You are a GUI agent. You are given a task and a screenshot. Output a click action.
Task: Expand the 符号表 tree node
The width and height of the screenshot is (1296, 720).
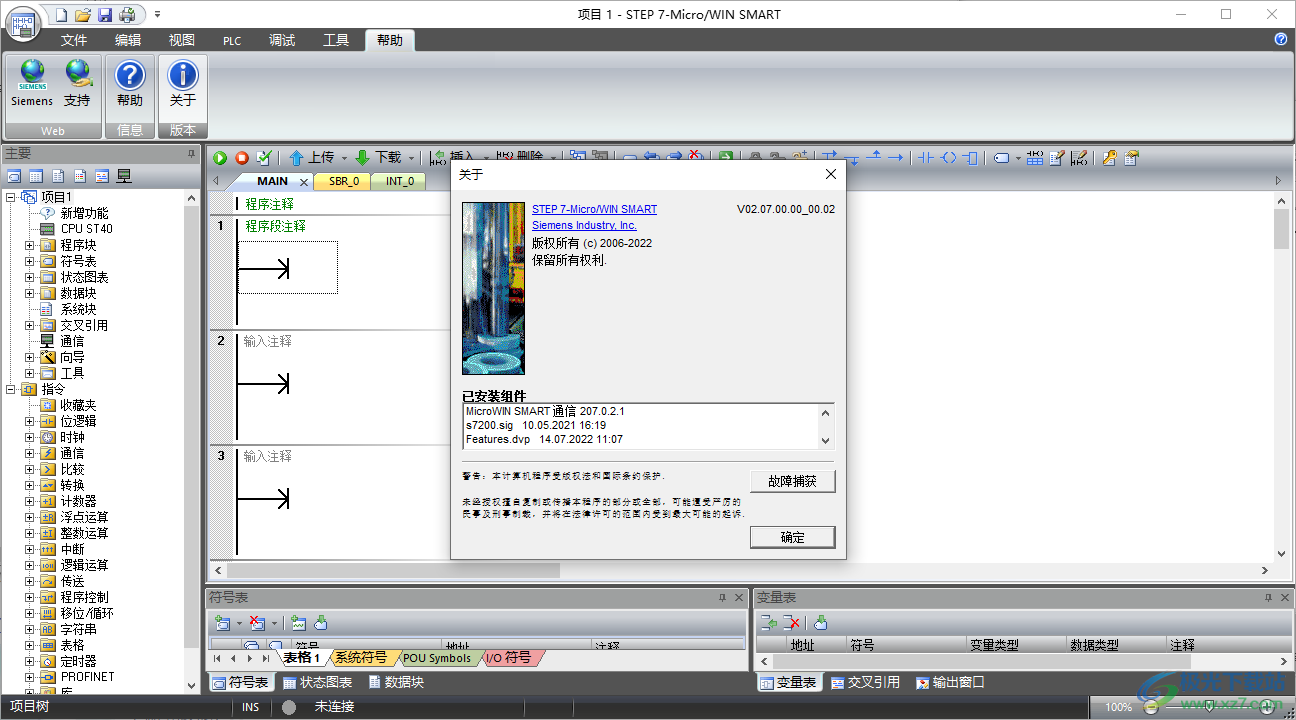click(29, 261)
